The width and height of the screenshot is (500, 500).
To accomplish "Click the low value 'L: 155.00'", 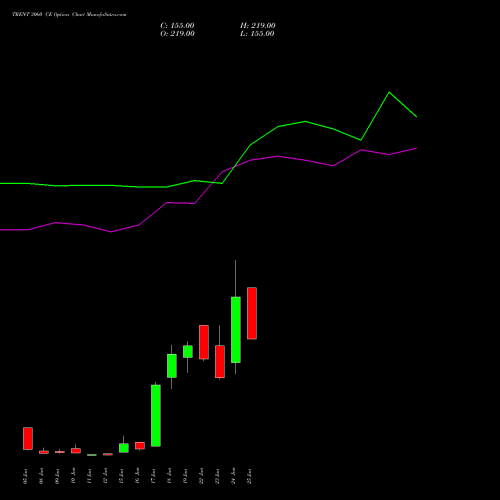I will pos(257,34).
